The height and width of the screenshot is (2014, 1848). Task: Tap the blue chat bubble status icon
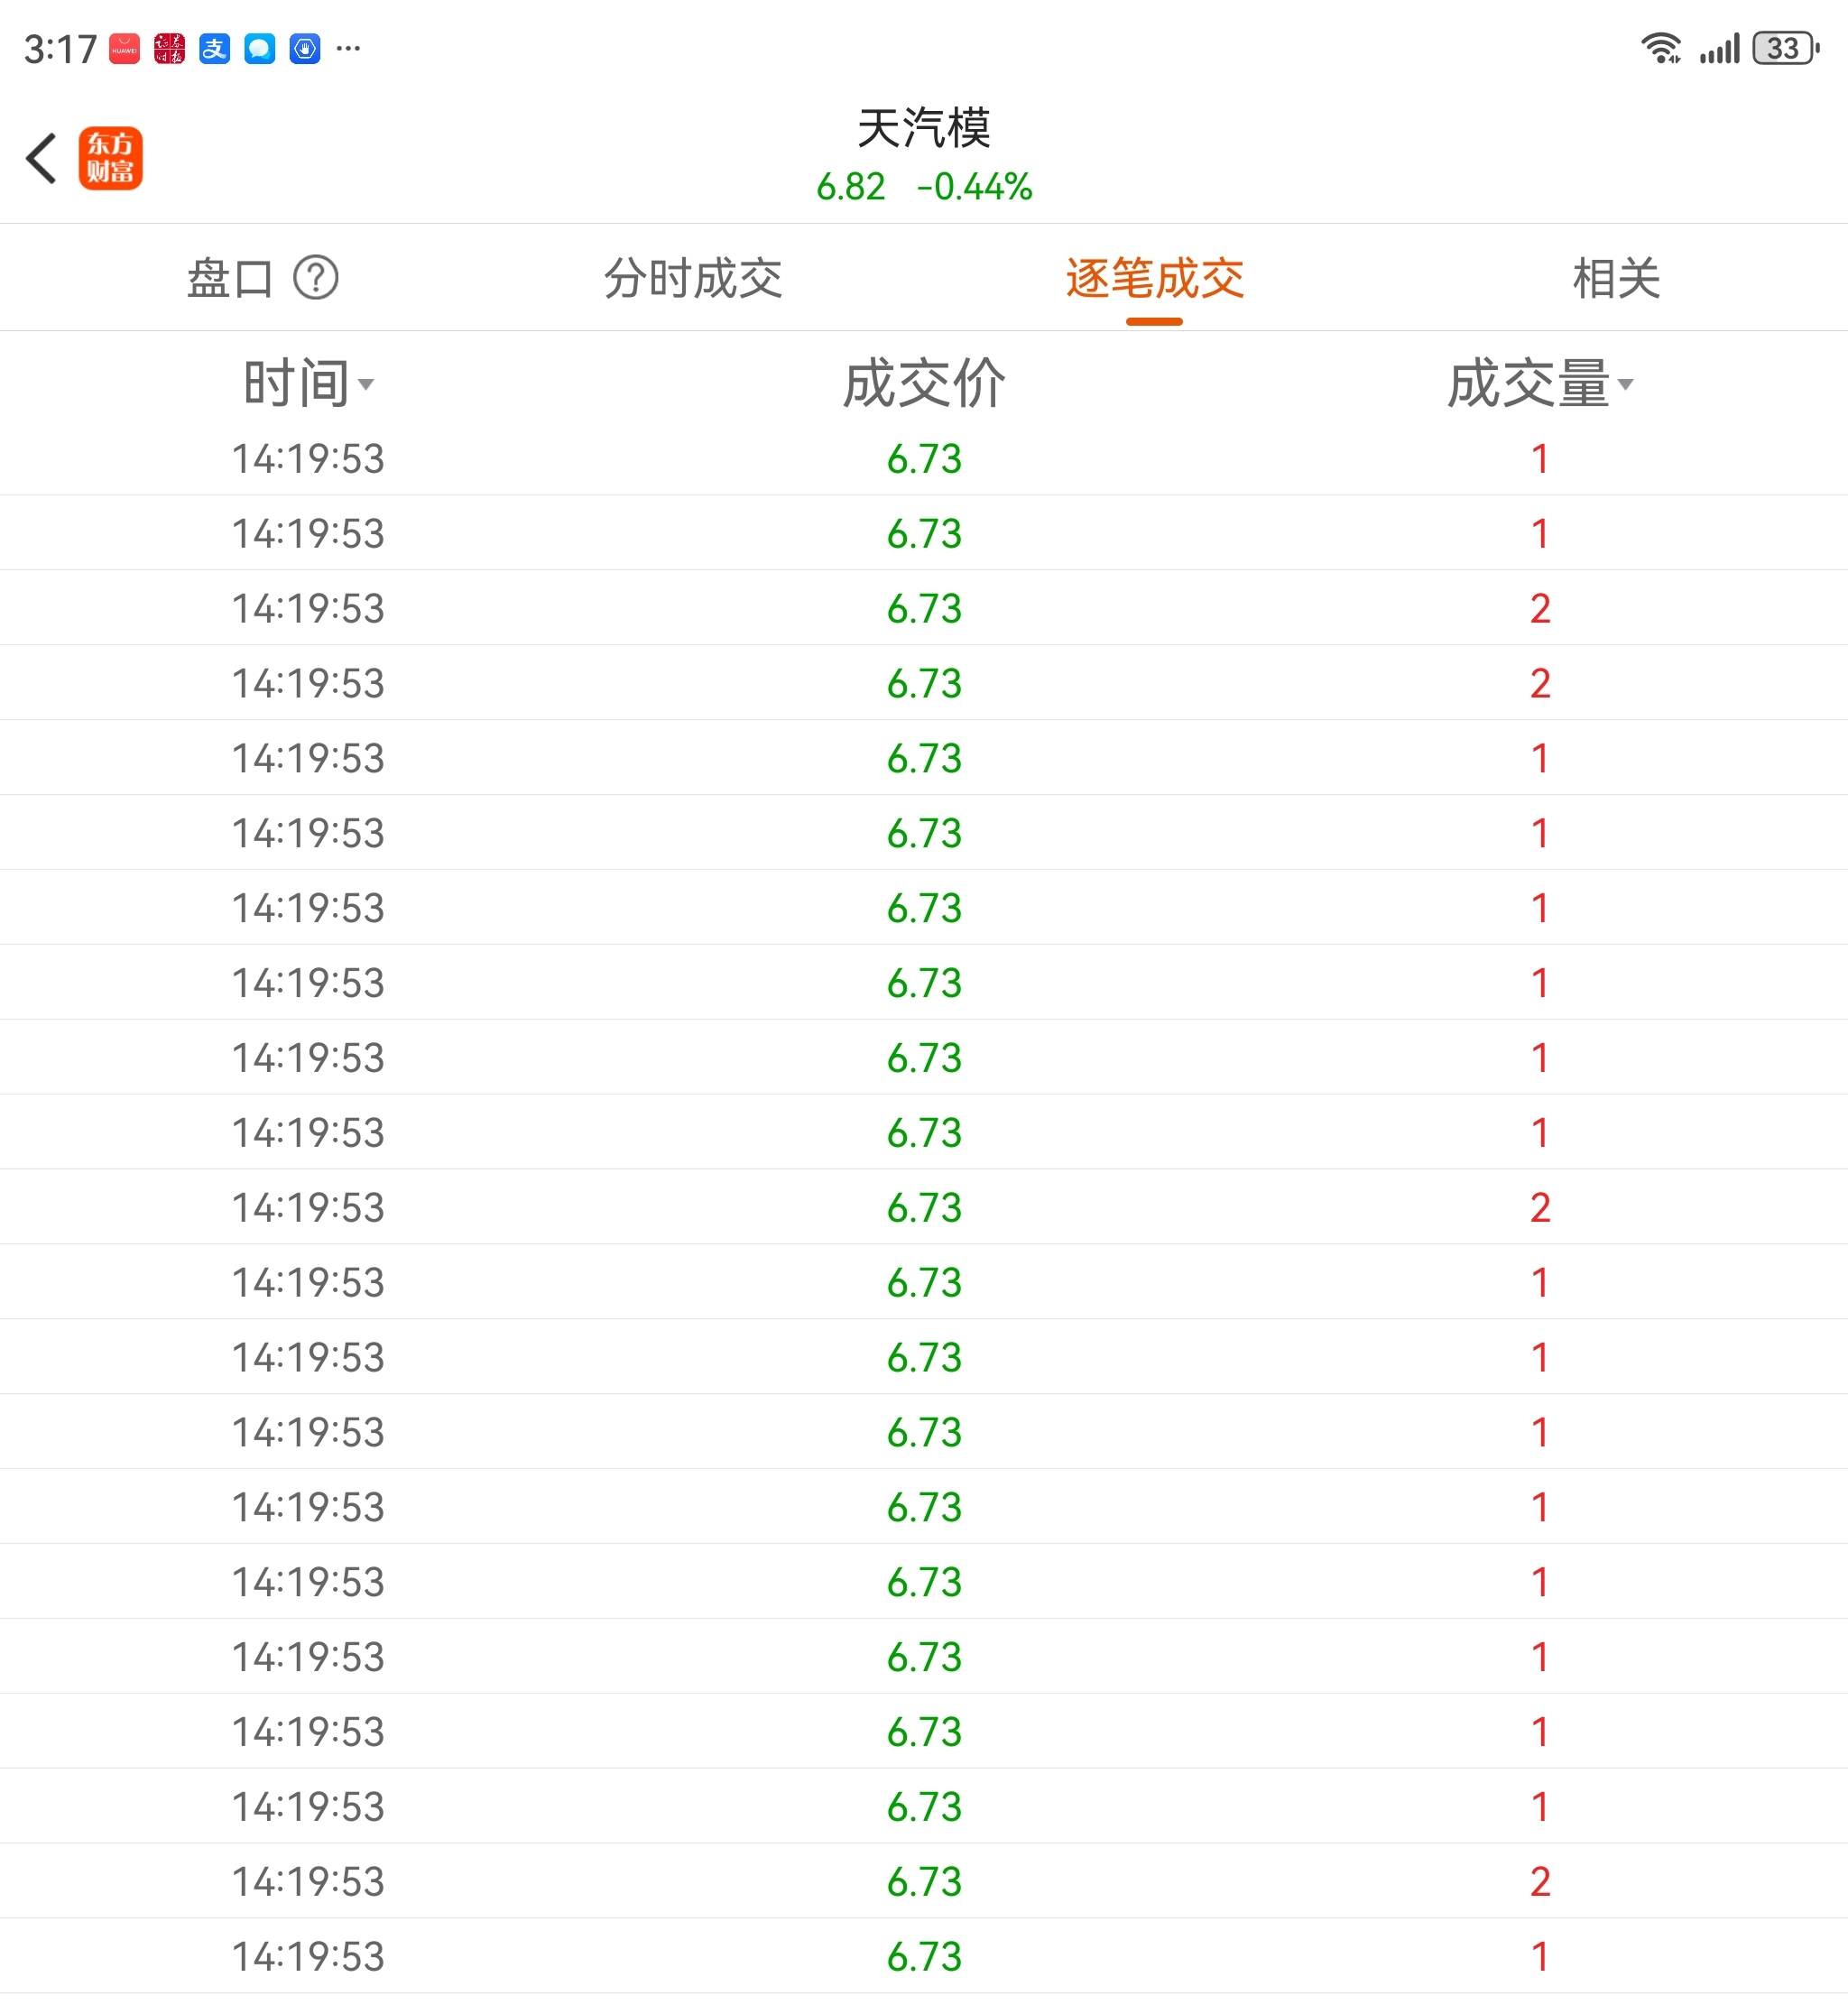tap(259, 48)
